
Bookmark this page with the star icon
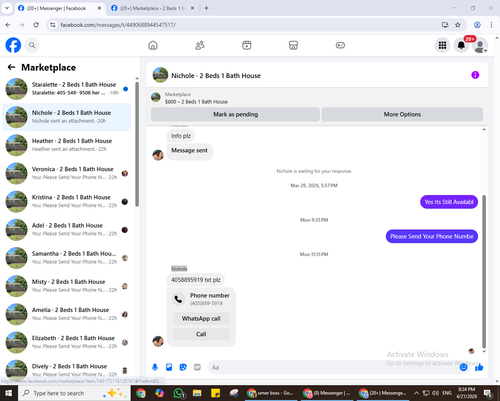coord(458,25)
